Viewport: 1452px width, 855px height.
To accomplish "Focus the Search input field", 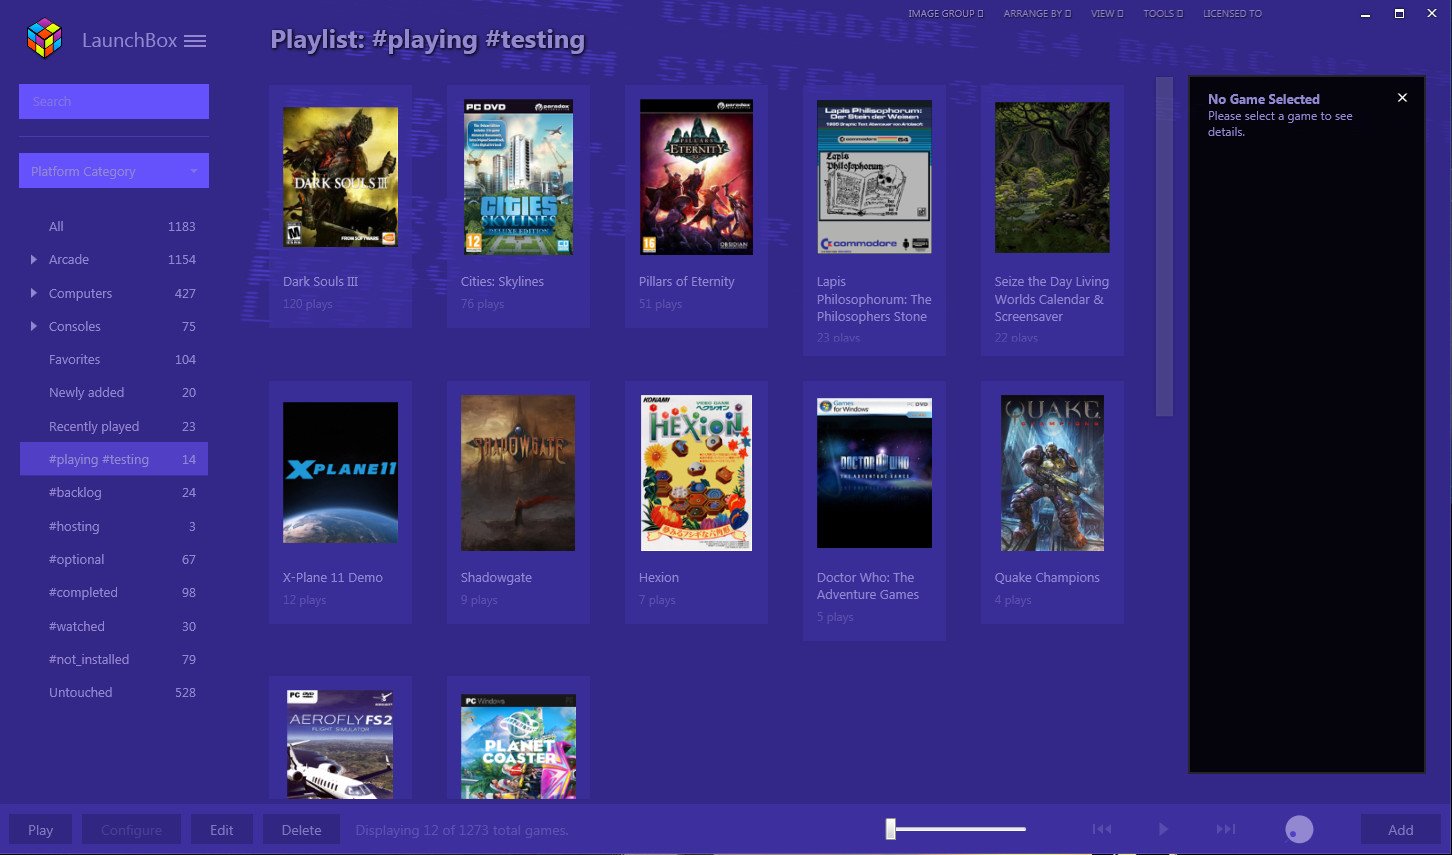I will point(114,102).
